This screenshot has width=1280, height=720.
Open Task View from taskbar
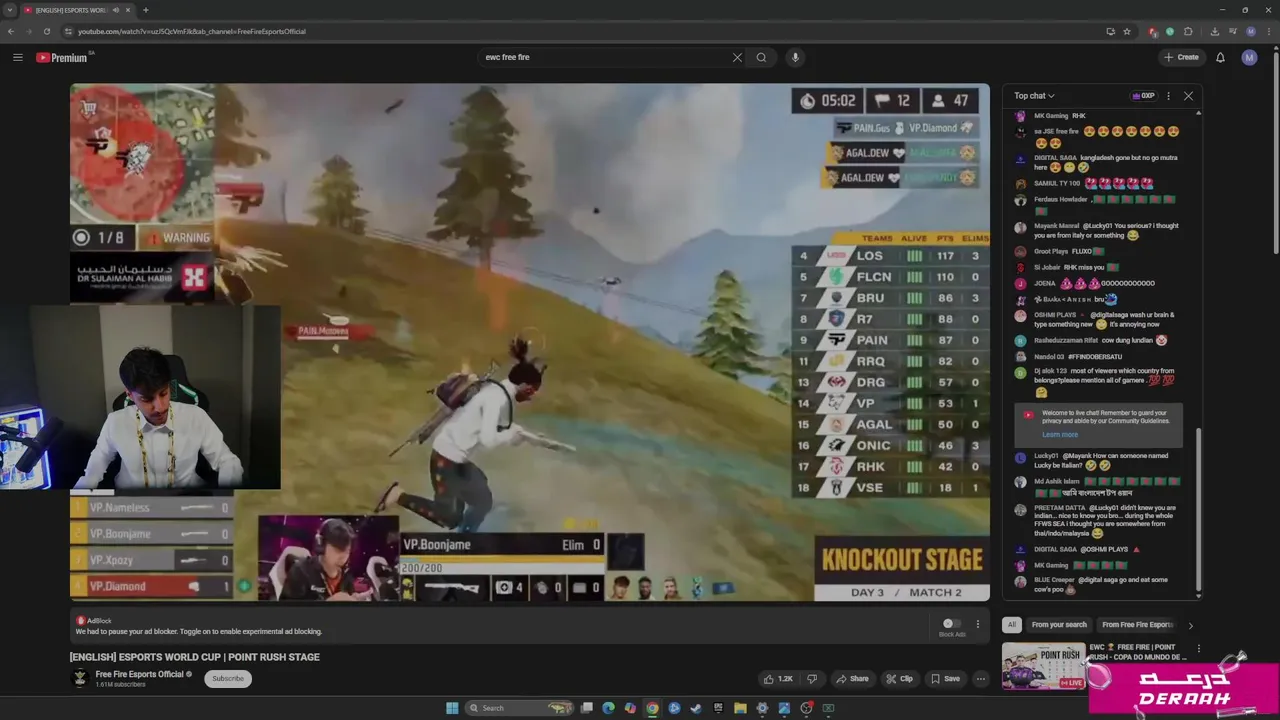[x=587, y=708]
